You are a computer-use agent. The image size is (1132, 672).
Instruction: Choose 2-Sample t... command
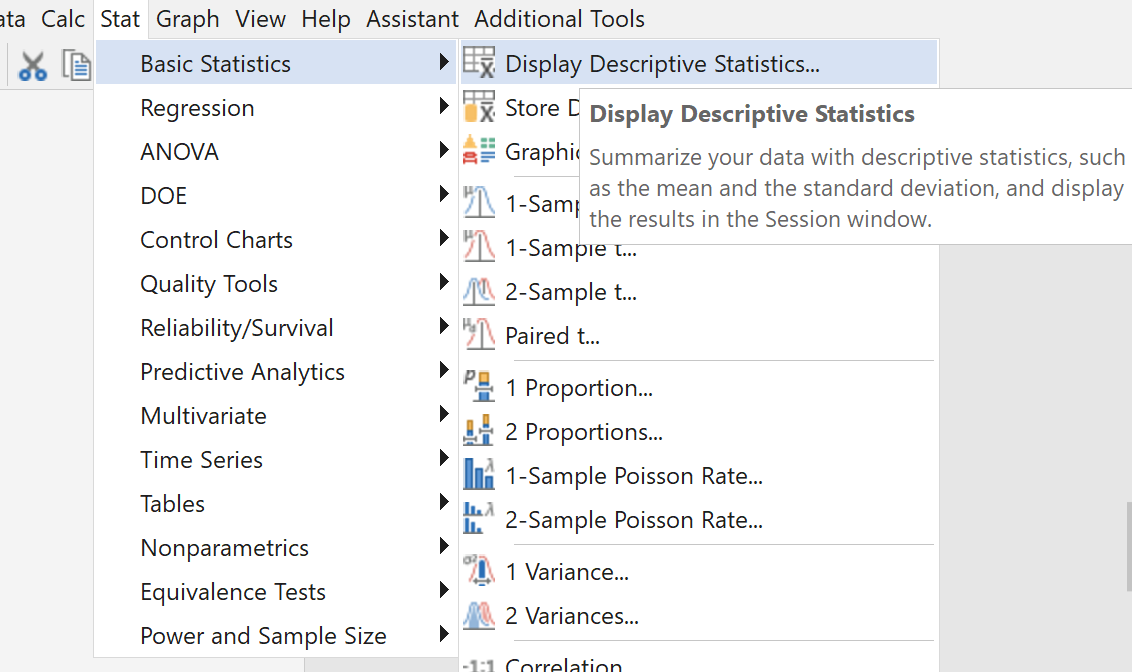pyautogui.click(x=699, y=292)
